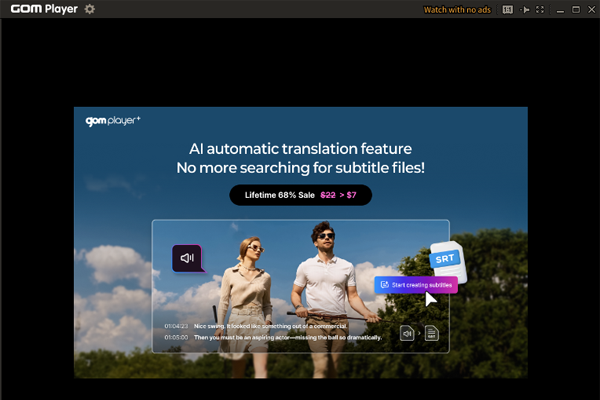This screenshot has height=400, width=600.
Task: Click the gom player+ logo in ad
Action: [x=112, y=121]
